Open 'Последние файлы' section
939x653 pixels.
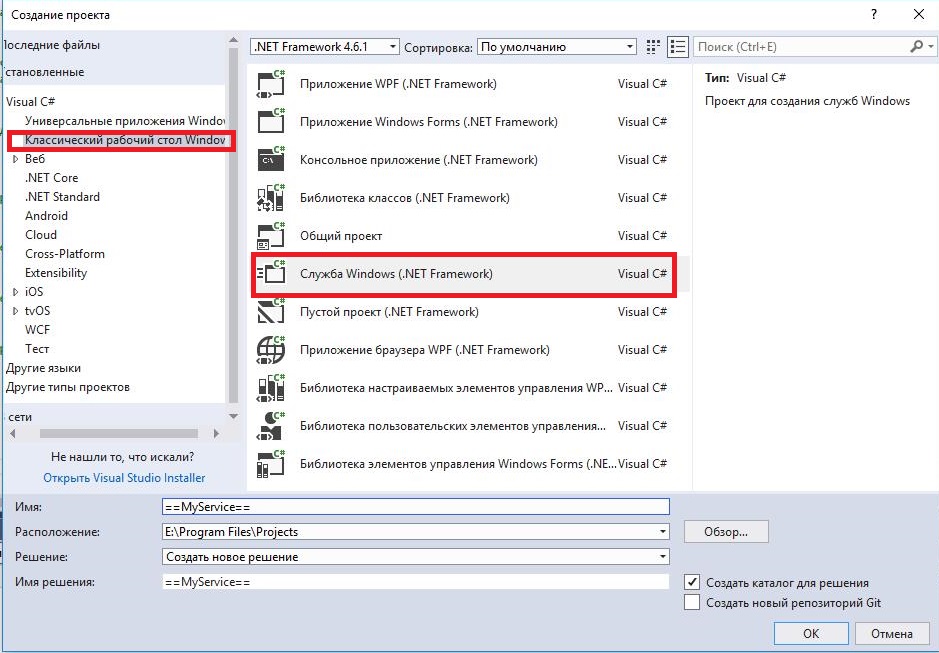52,45
